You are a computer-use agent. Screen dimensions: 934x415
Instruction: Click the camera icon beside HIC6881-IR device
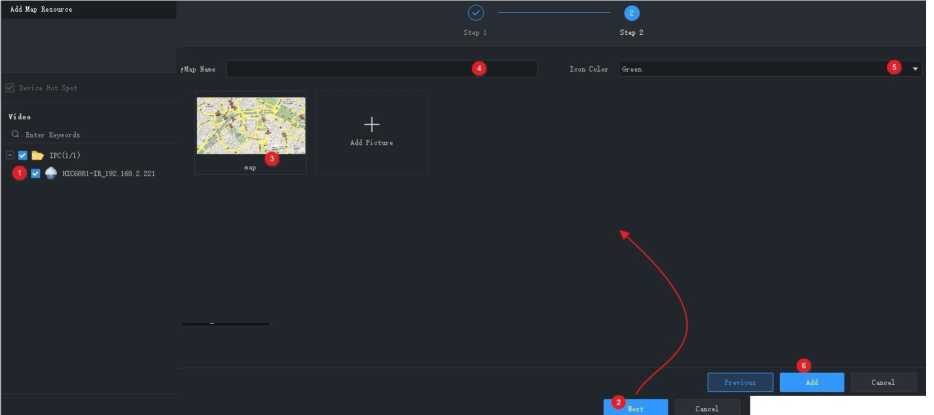coord(51,173)
